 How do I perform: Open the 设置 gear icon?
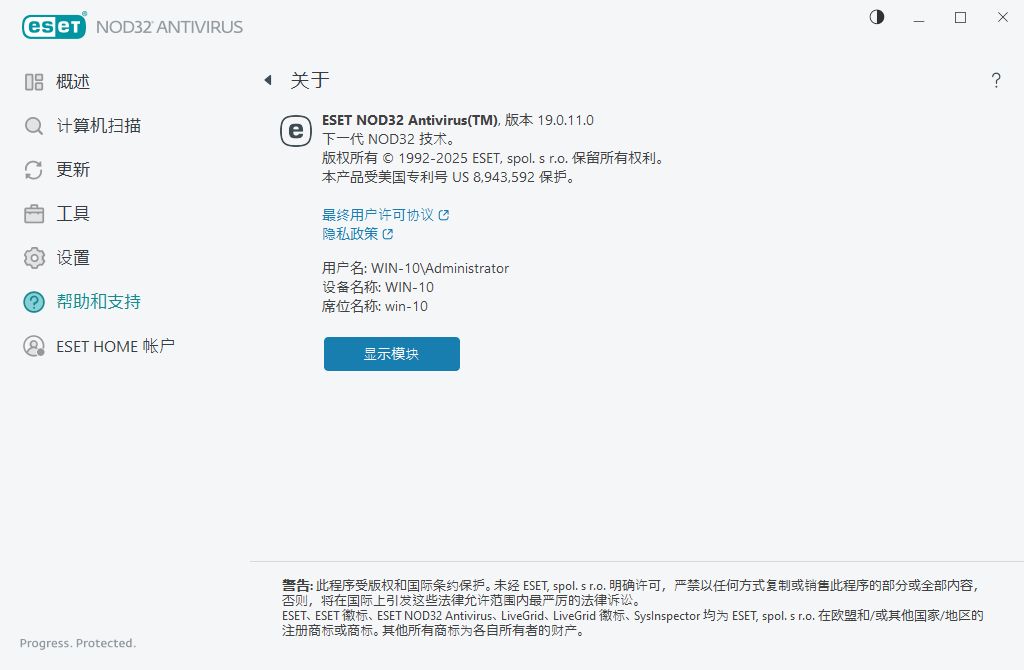coord(30,257)
